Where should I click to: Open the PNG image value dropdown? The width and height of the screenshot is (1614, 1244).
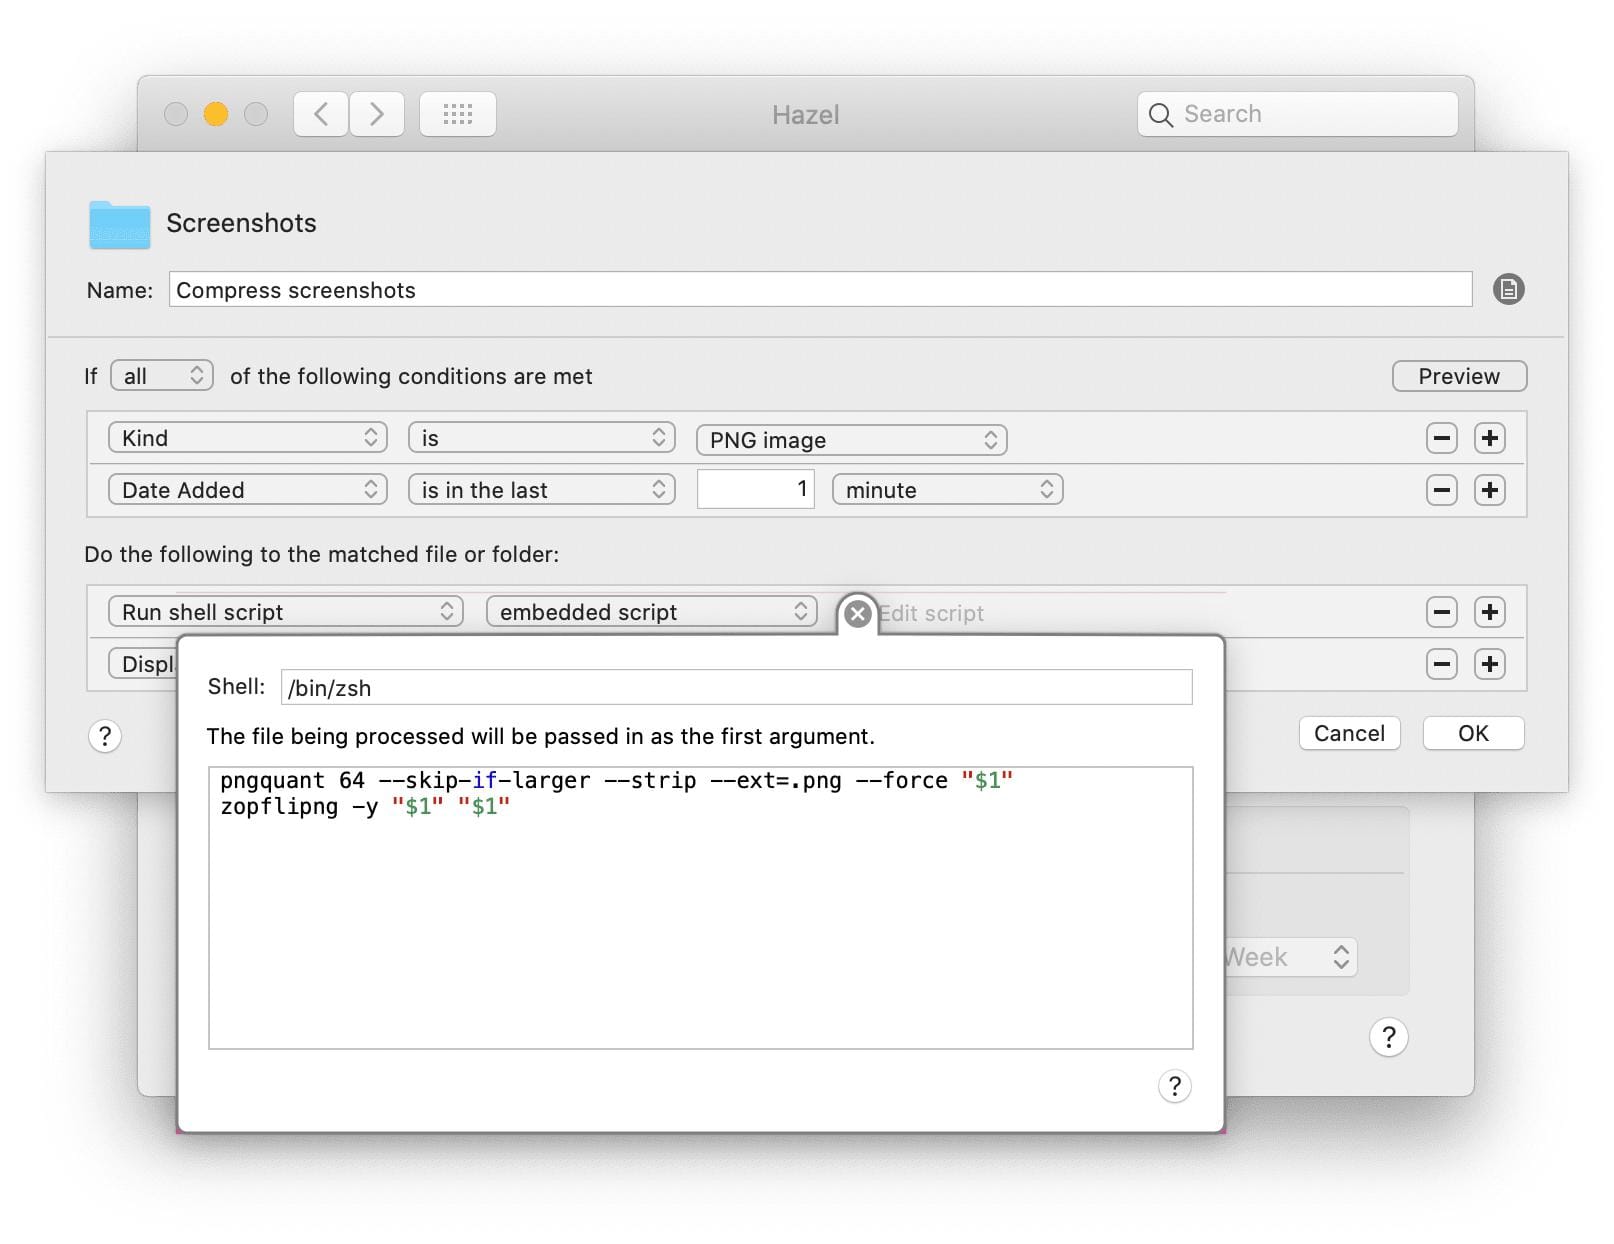pos(852,440)
